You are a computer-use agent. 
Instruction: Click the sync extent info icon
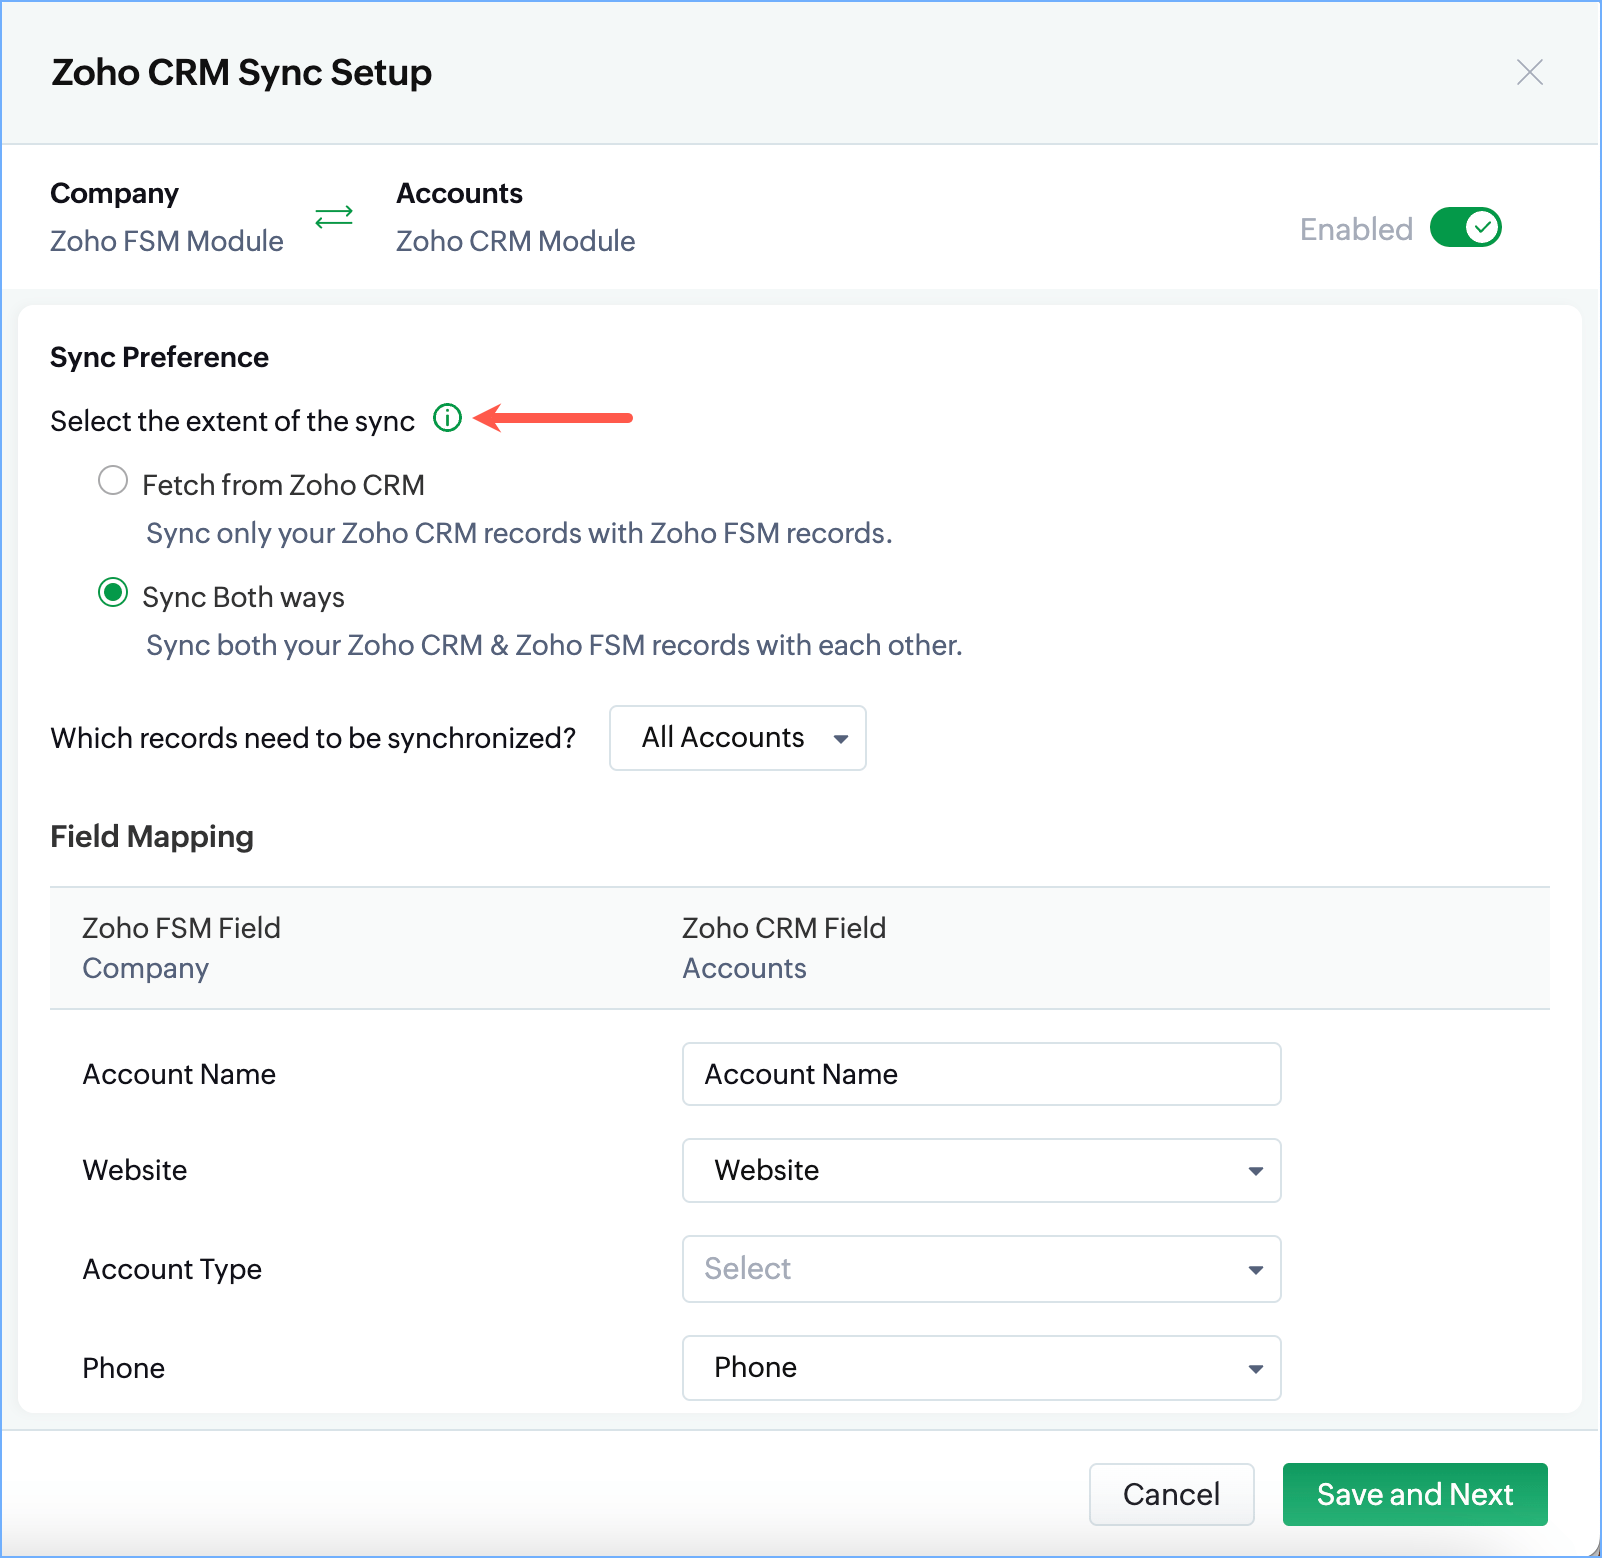coord(447,418)
